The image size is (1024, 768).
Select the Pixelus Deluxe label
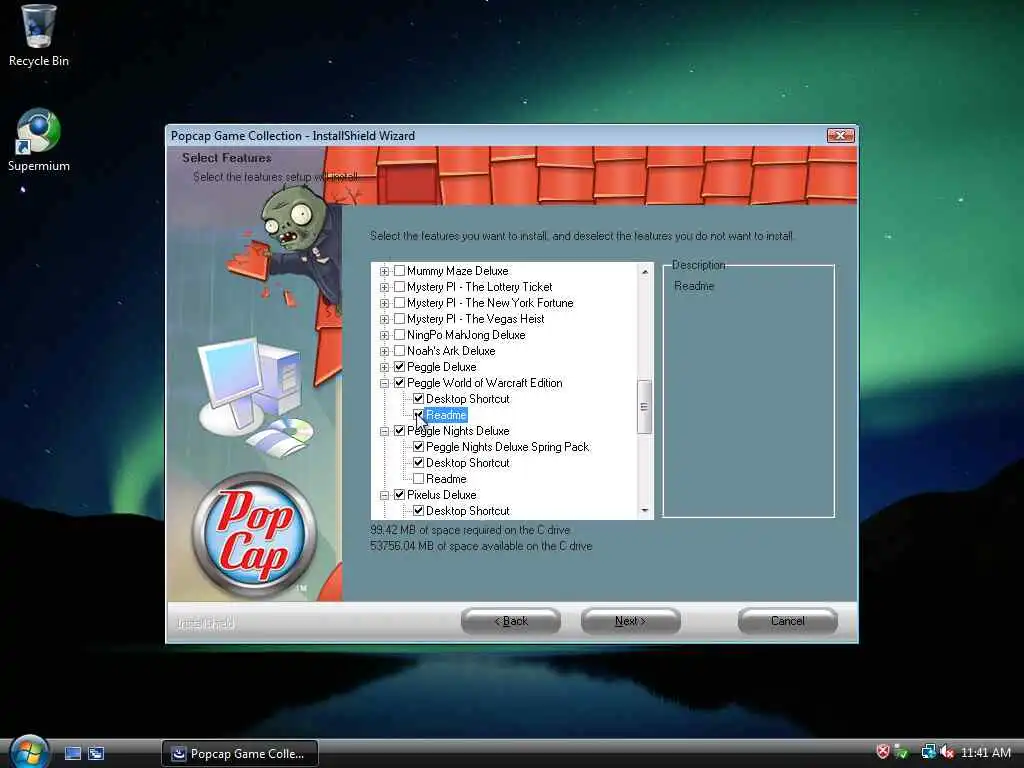[x=441, y=494]
